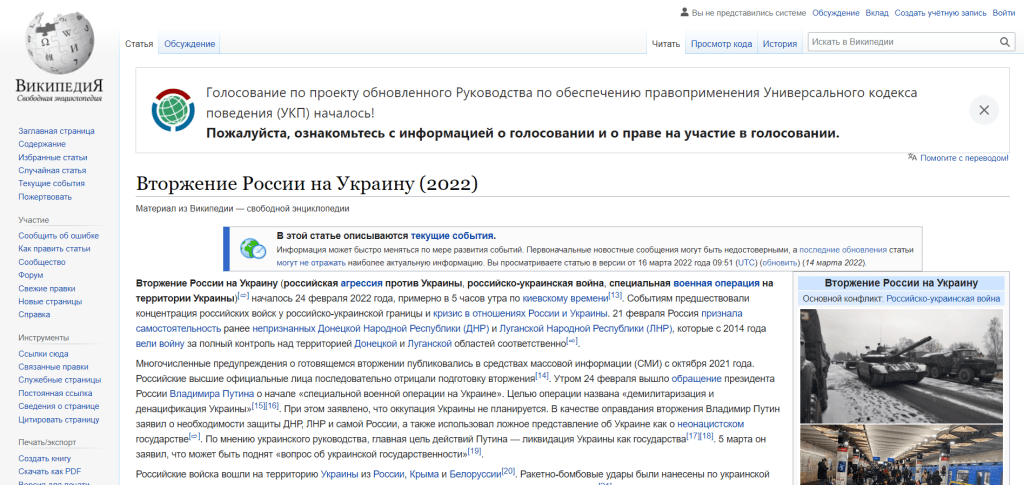Open the 'Просмотр кода' tab

point(721,44)
